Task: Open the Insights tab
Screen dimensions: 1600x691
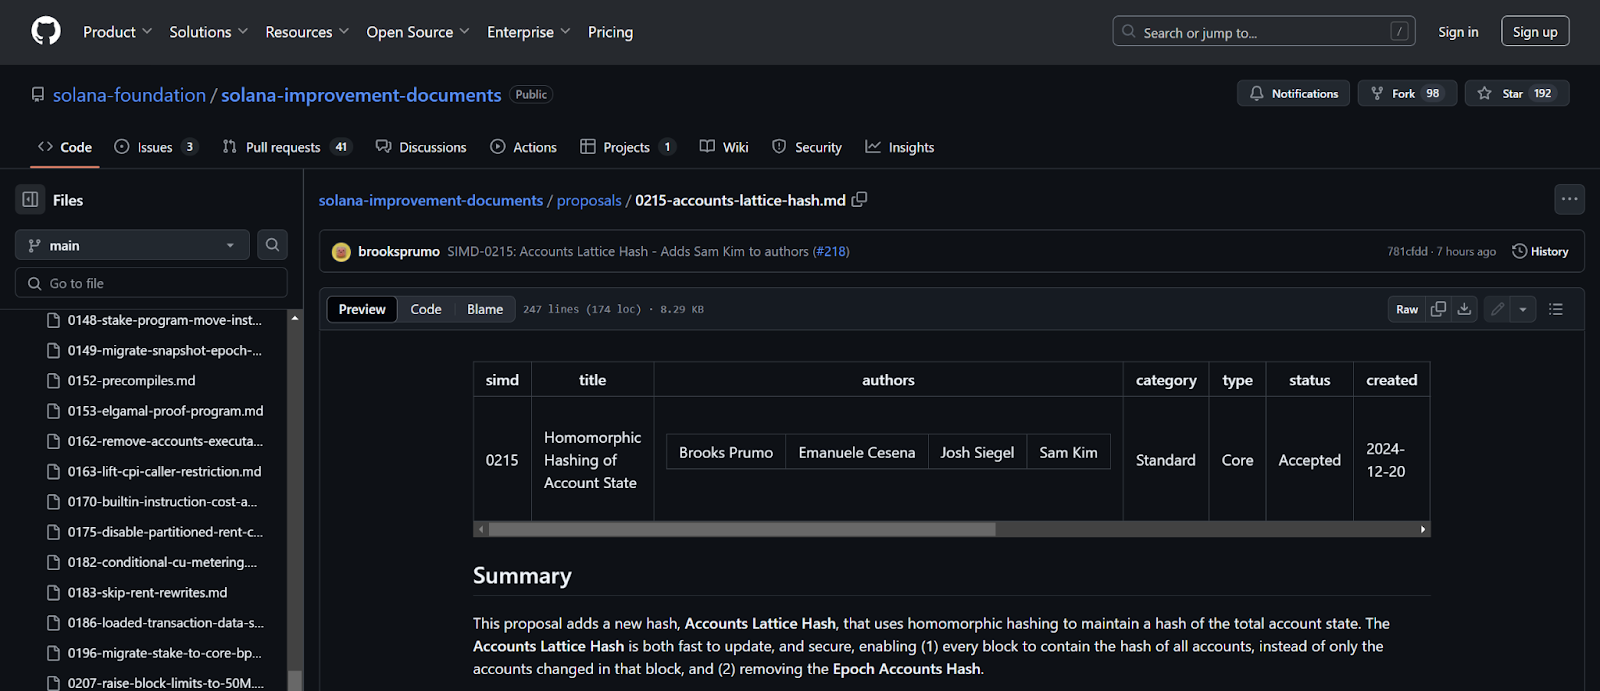Action: tap(900, 147)
